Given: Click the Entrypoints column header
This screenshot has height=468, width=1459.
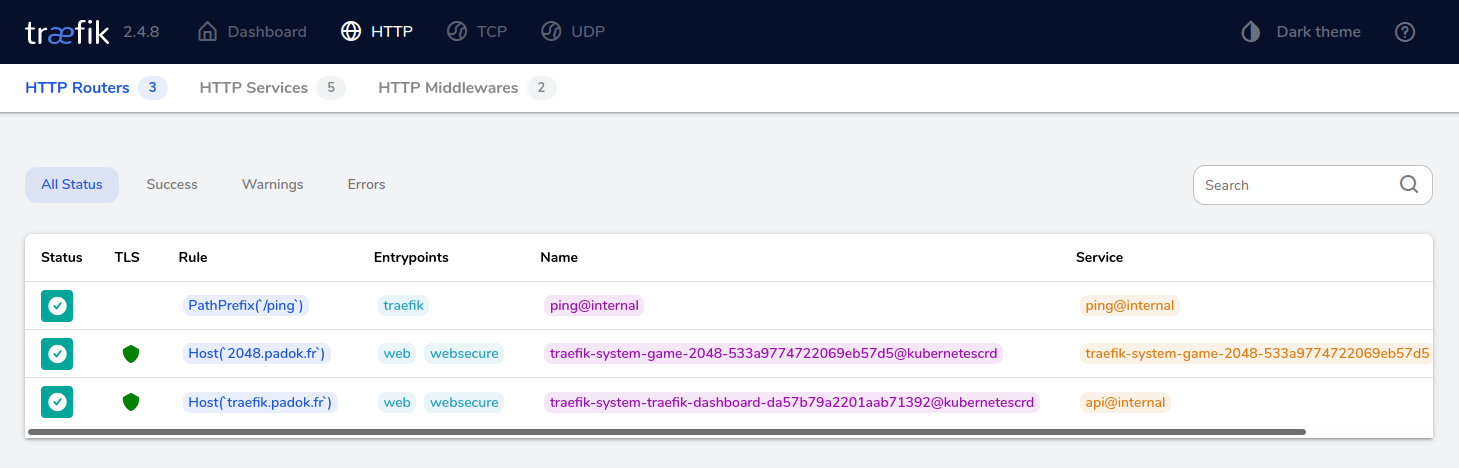Looking at the screenshot, I should [411, 258].
